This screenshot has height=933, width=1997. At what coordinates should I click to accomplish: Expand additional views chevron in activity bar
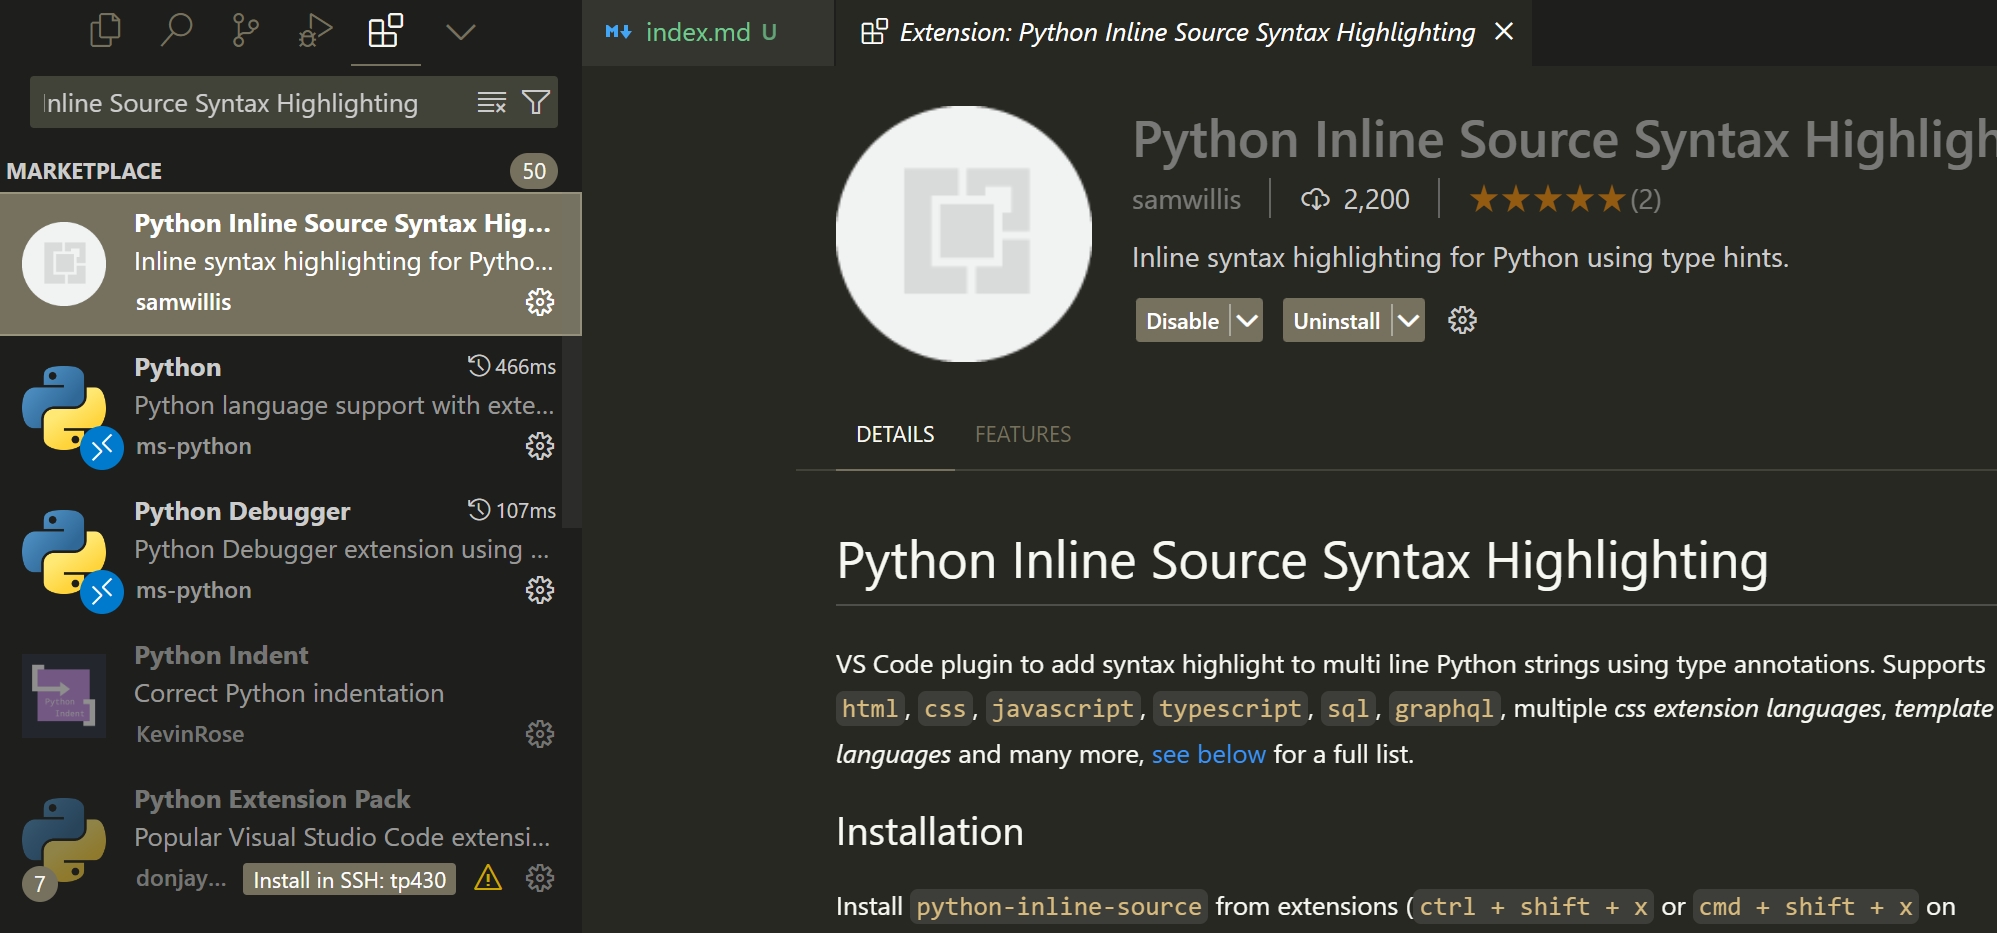pyautogui.click(x=460, y=32)
